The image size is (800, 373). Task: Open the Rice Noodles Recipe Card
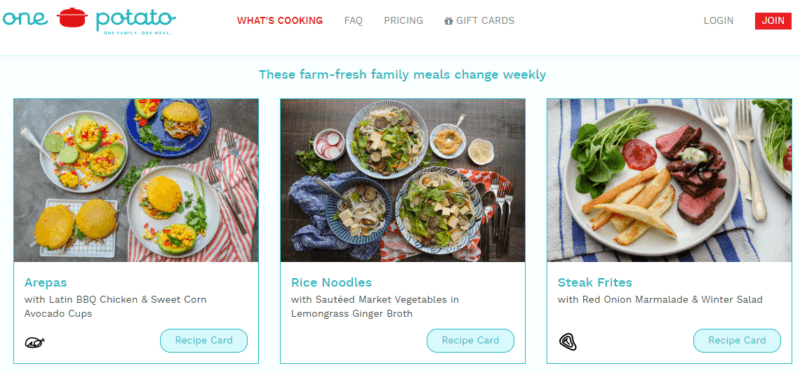click(470, 340)
